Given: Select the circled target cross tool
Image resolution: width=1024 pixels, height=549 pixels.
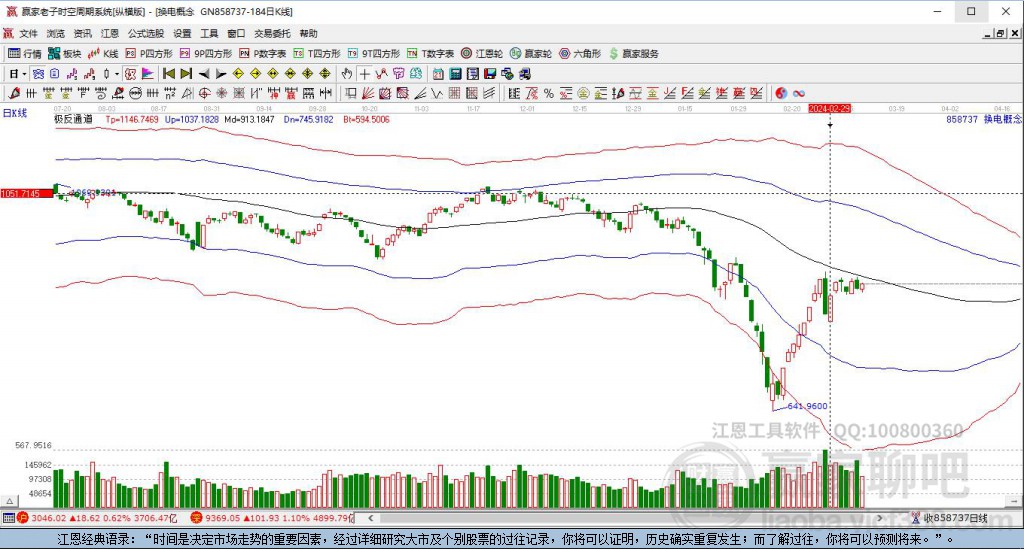Looking at the screenshot, I should coord(204,93).
